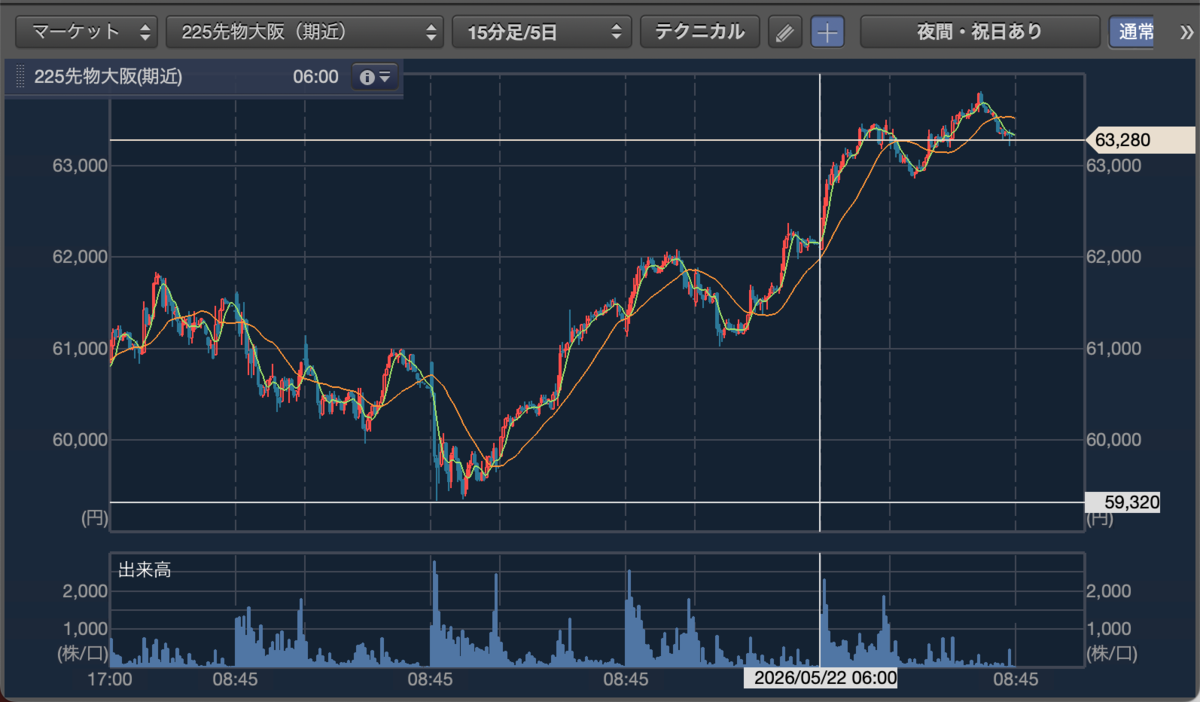Viewport: 1200px width, 702px height.
Task: Toggle 夜間・祝日あり session option
Action: coord(980,32)
